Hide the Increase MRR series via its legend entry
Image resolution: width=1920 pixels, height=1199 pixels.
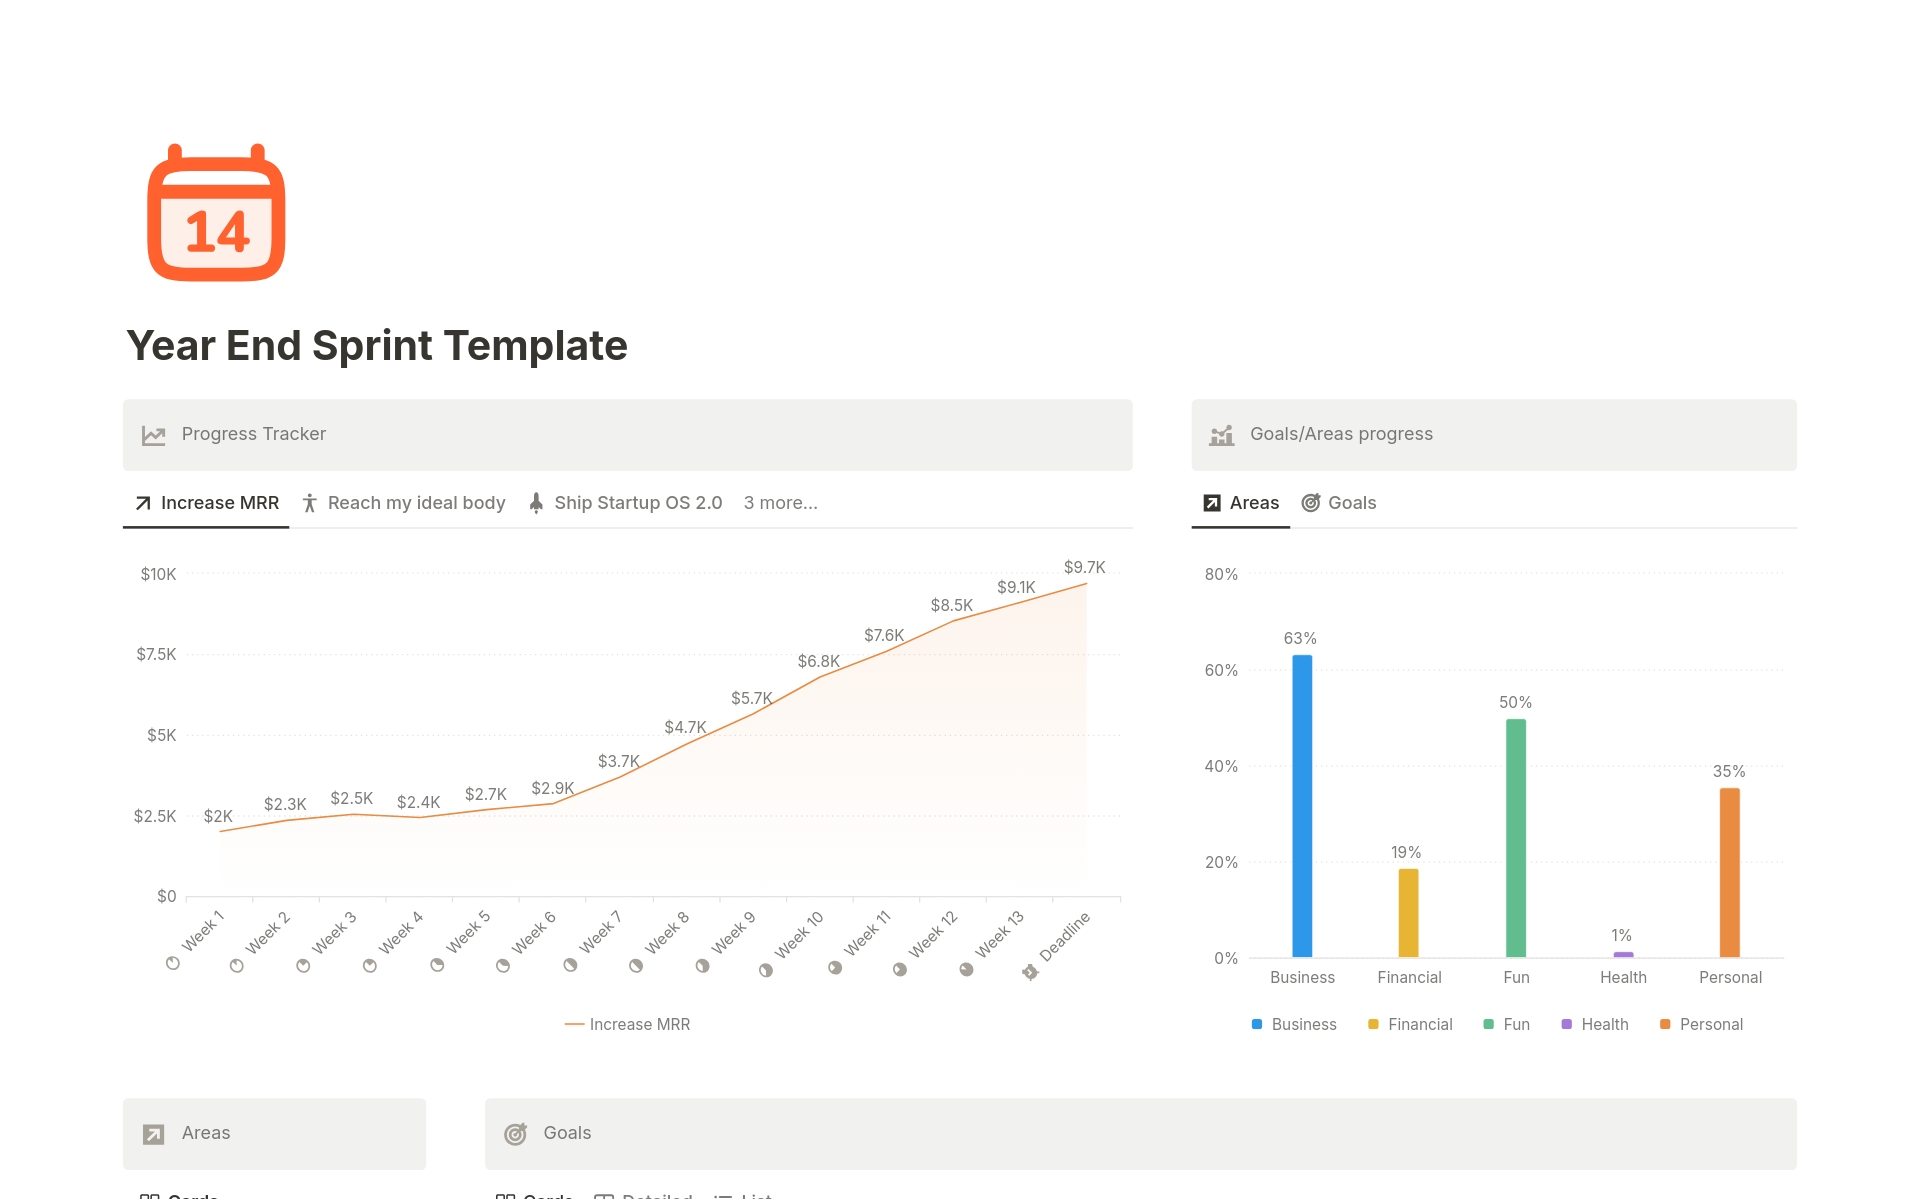point(627,1024)
